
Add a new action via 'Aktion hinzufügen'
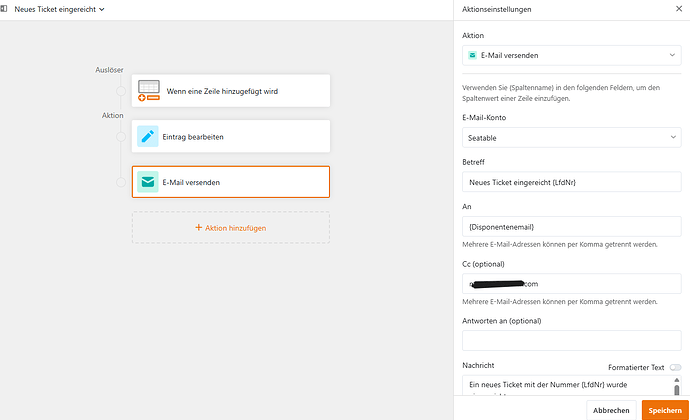click(231, 228)
